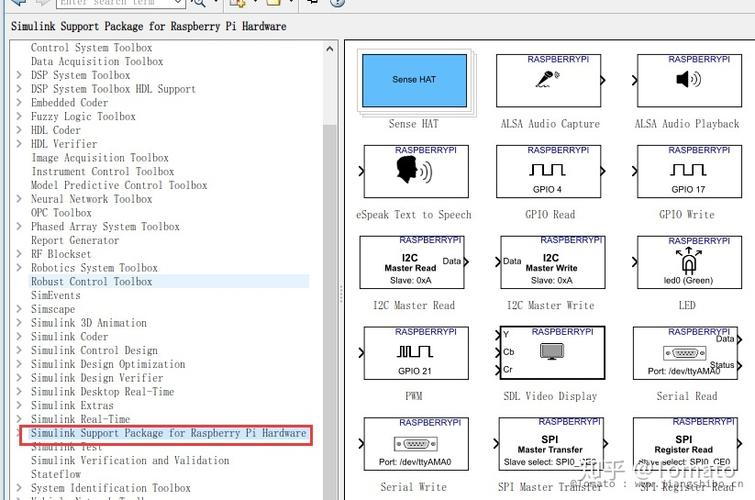Click Simulink Real-Time text

click(80, 419)
